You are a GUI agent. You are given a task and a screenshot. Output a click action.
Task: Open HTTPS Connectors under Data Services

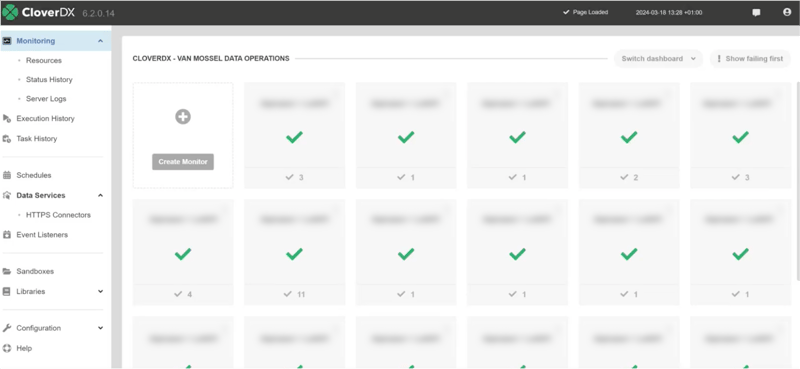pos(58,215)
